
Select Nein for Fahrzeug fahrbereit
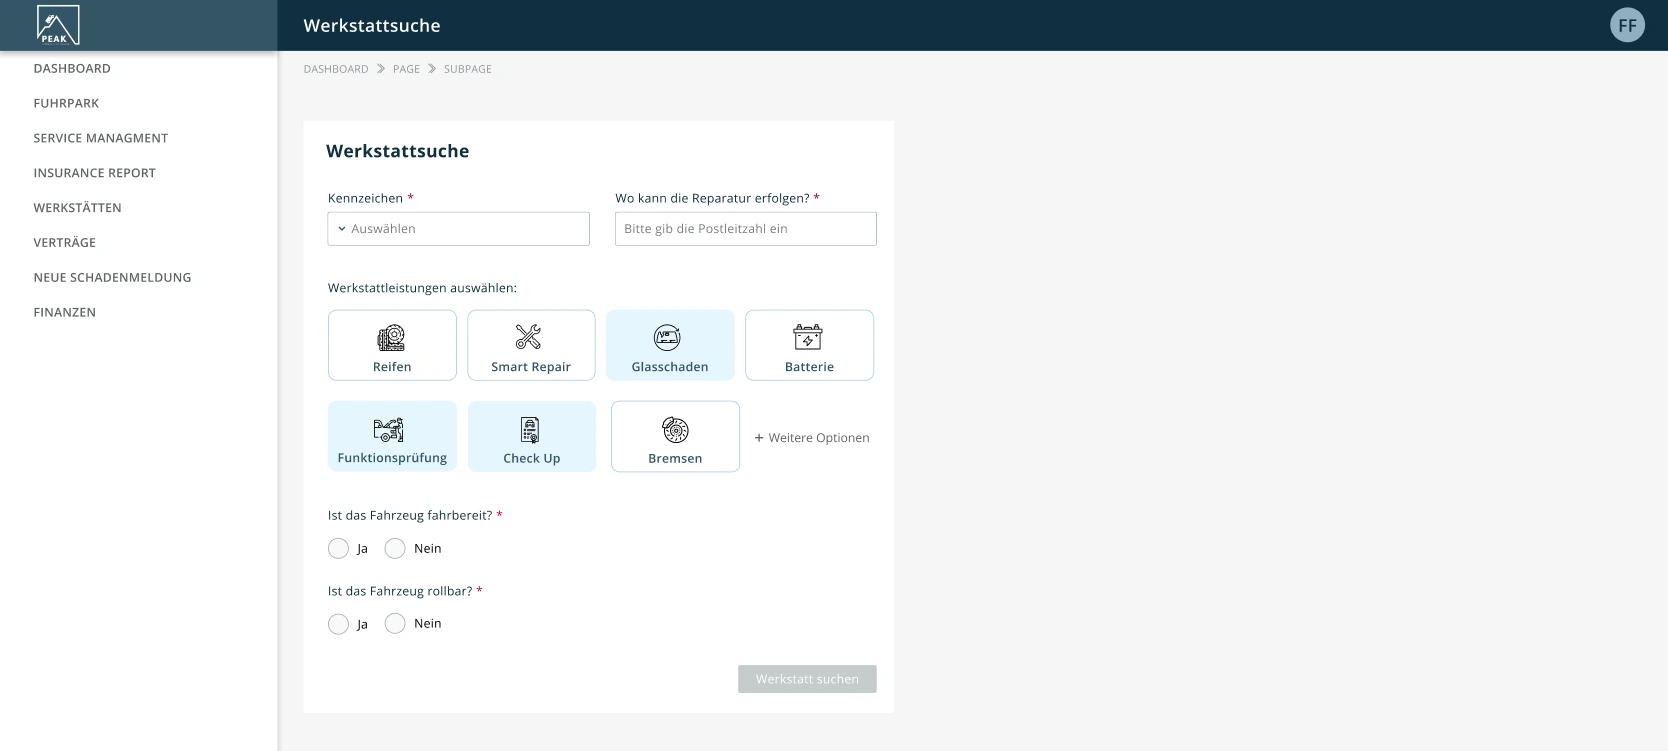tap(396, 549)
